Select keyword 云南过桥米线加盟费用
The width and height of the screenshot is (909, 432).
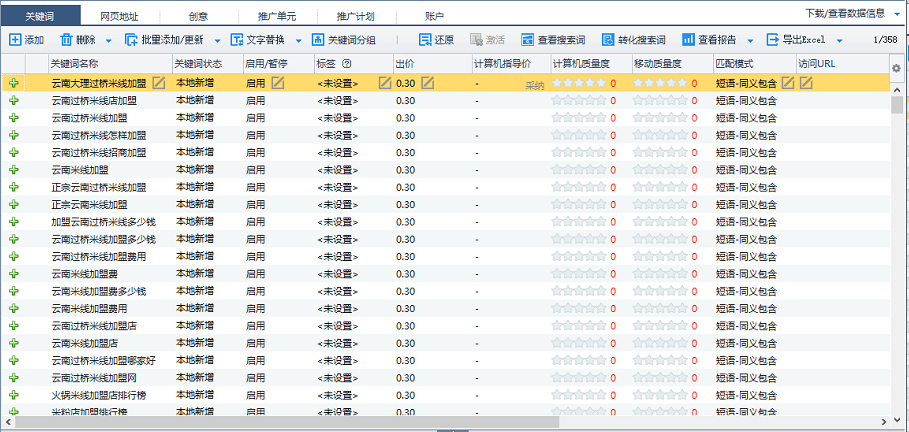click(99, 256)
